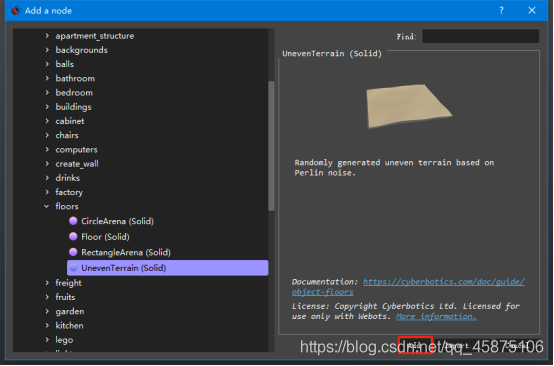Select the factory tree row label
The image size is (554, 366).
point(69,192)
